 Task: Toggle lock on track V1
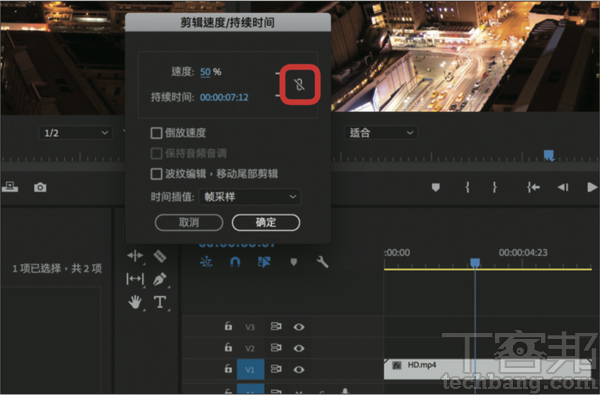[228, 369]
